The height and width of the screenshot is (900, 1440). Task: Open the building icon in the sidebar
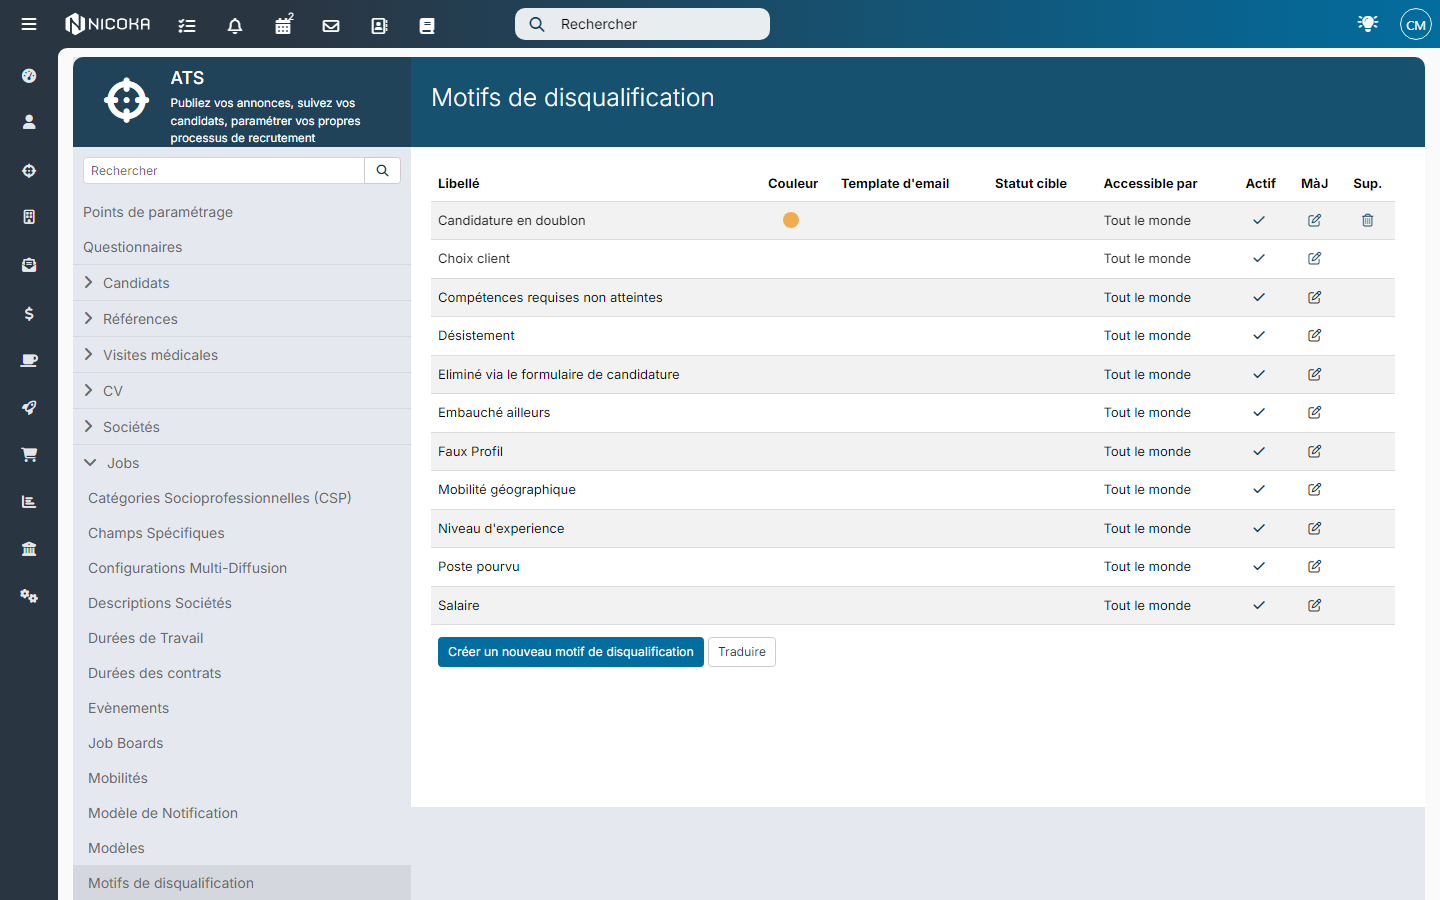tap(29, 217)
